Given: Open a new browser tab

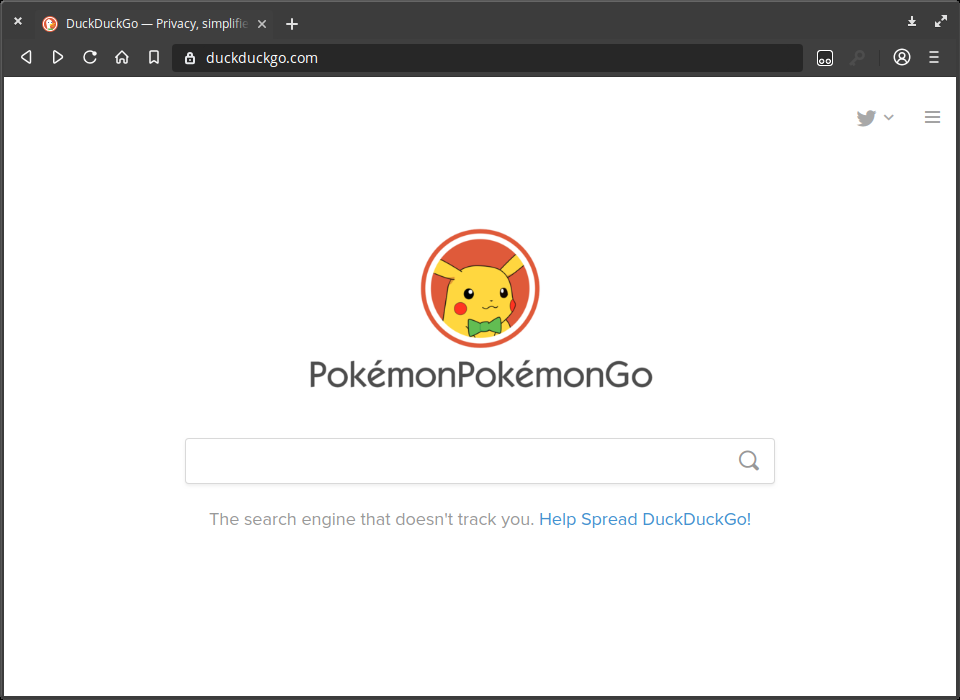Looking at the screenshot, I should [291, 23].
